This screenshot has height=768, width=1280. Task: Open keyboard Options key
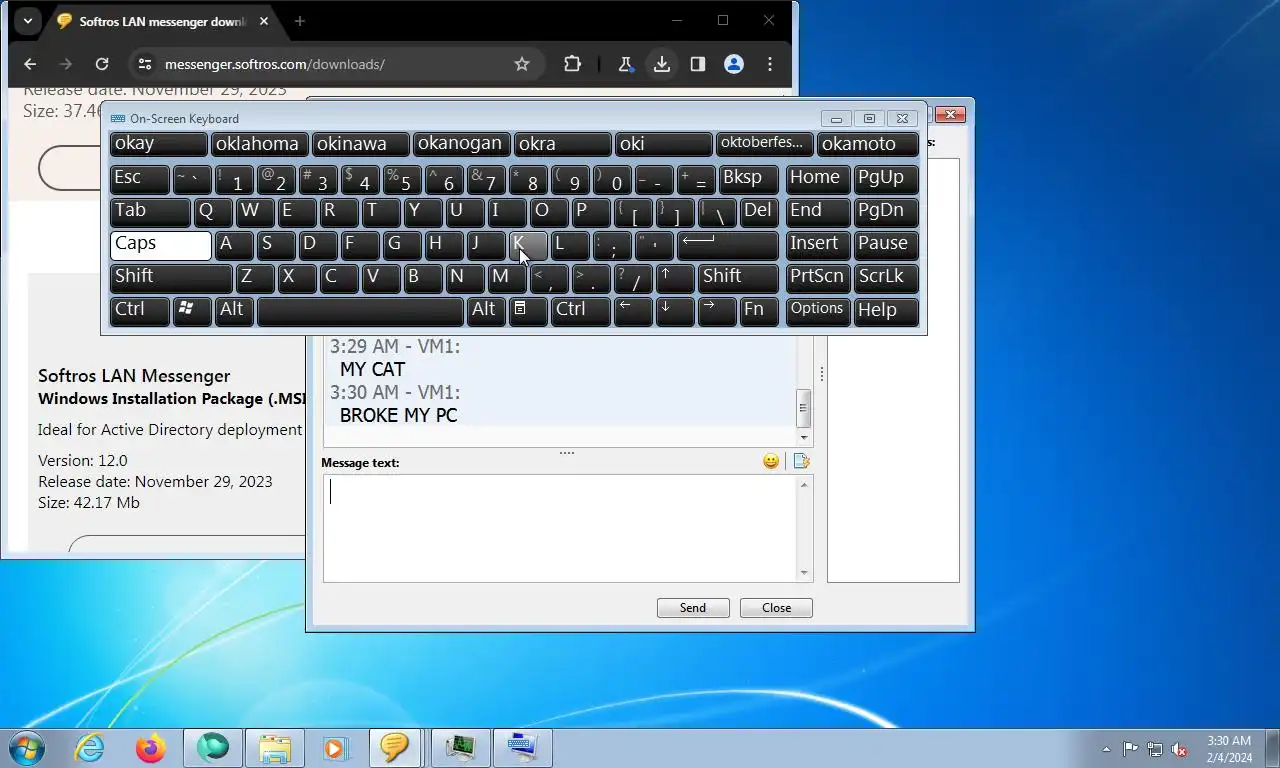[818, 311]
